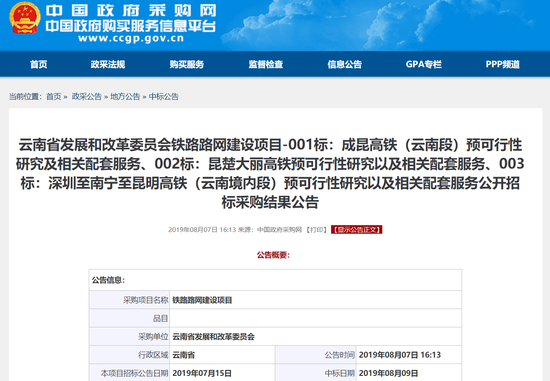550x381 pixels.
Task: Open the PPP频道 navigation item
Action: pos(503,64)
